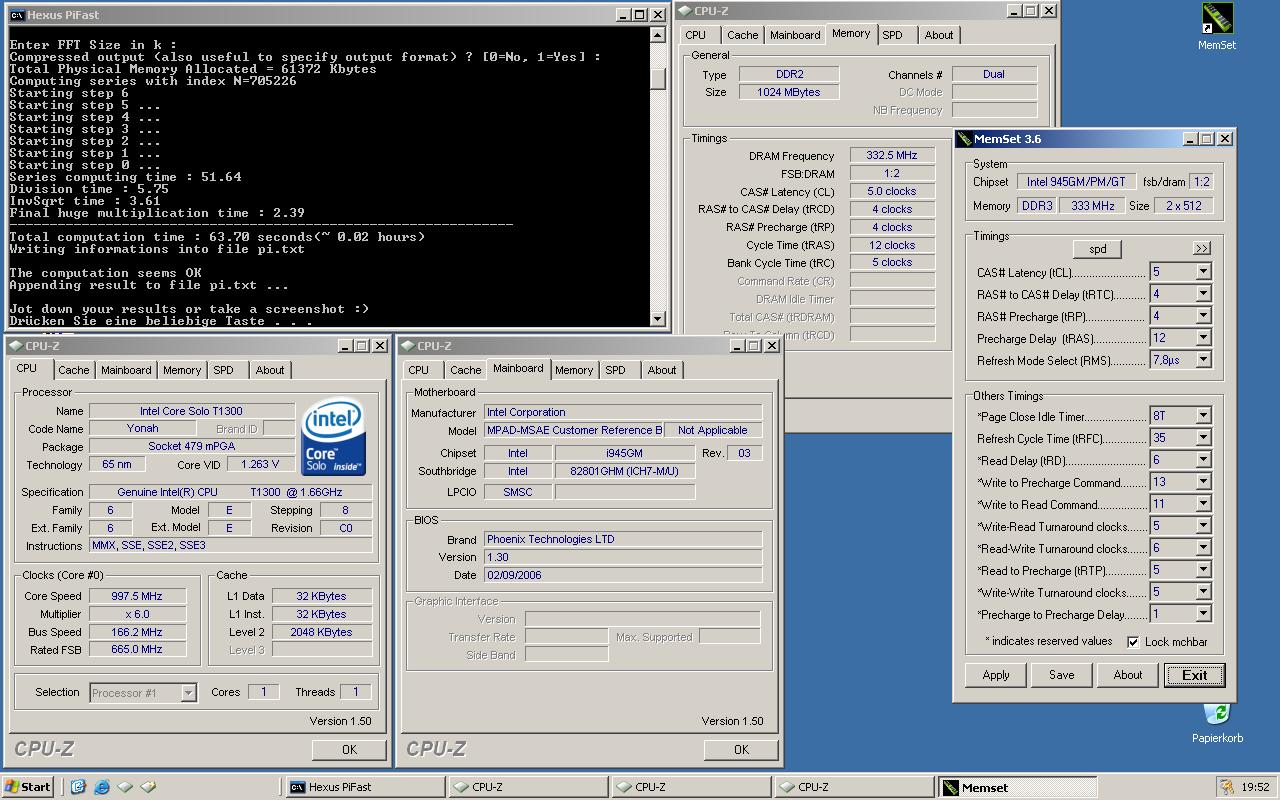Screen dimensions: 1280x800
Task: Expand the Refresh Cycle Time (tRFC) dropdown
Action: click(1203, 438)
